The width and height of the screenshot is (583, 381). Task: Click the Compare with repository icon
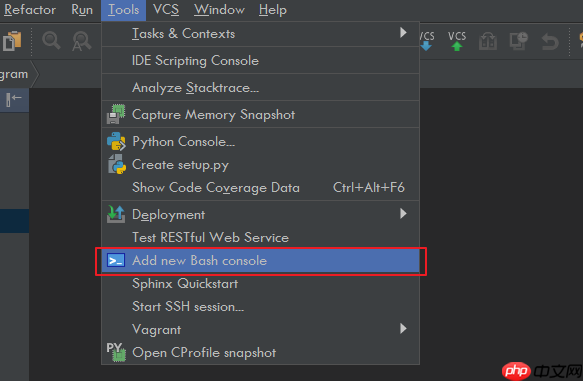[x=488, y=41]
